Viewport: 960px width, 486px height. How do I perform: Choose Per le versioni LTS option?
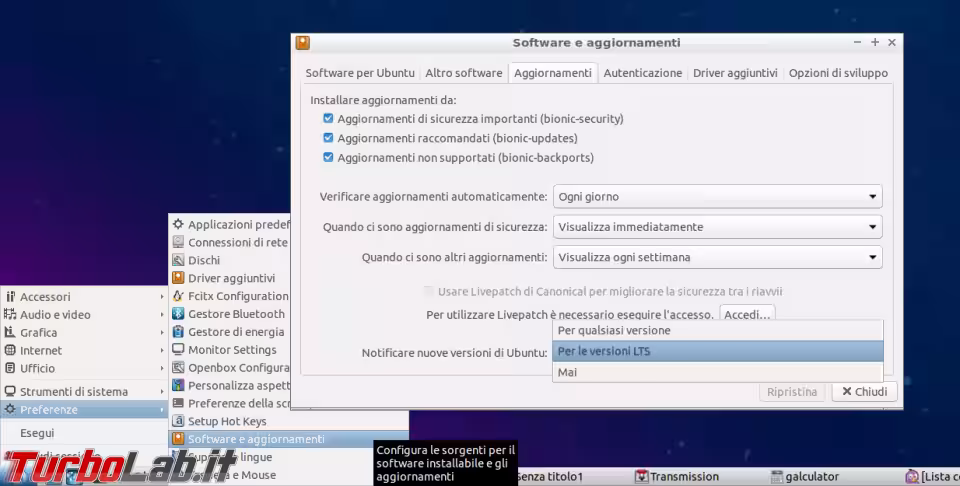pos(718,351)
